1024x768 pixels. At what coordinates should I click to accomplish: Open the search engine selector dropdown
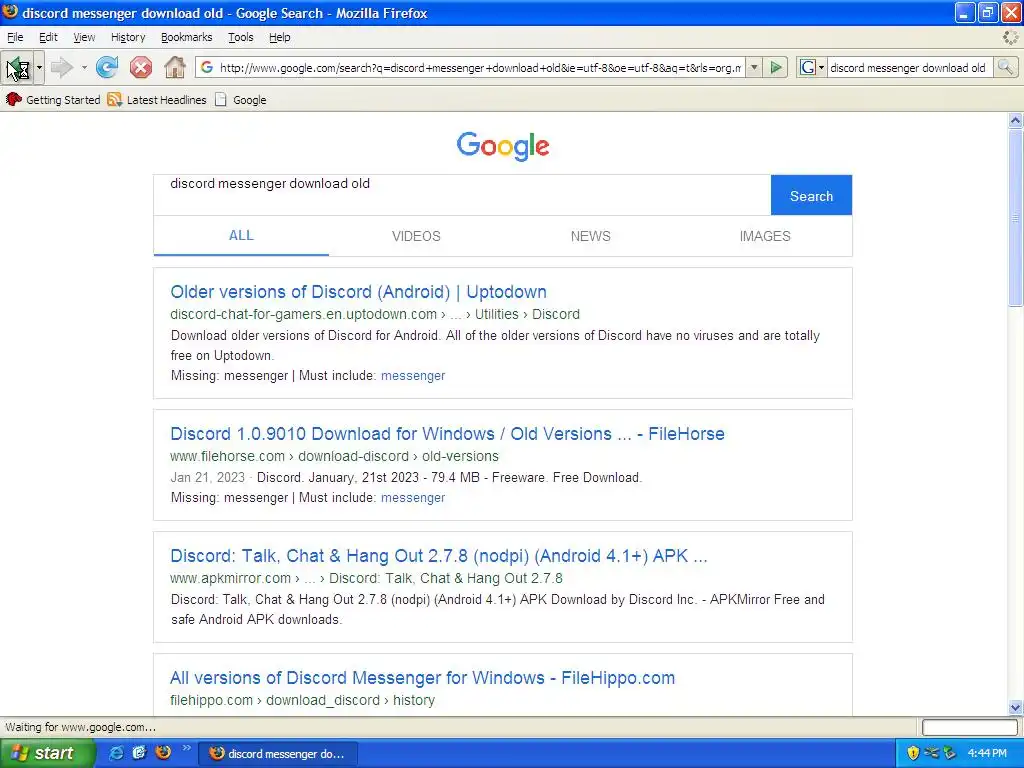(812, 67)
